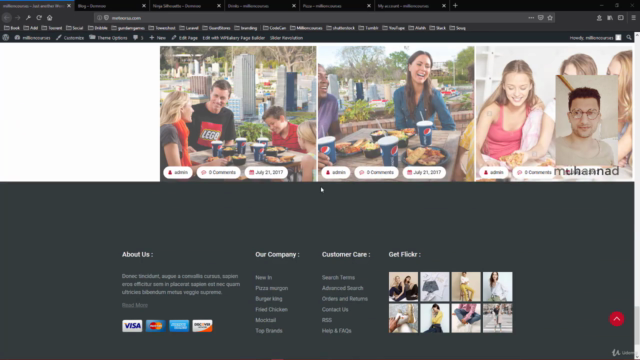Click the first Flickr thumbnail of two women
640x360 pixels.
pos(403,287)
